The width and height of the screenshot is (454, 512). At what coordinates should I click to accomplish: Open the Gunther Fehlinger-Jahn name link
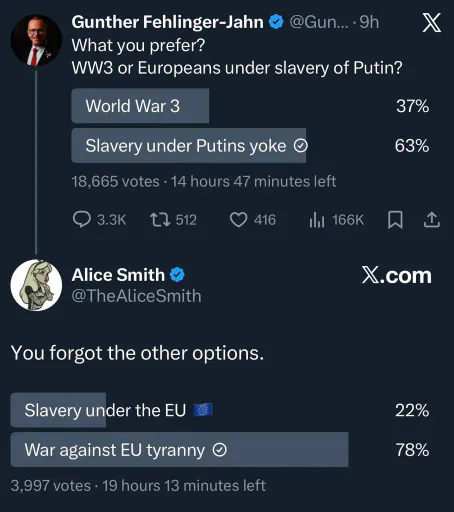coord(167,22)
